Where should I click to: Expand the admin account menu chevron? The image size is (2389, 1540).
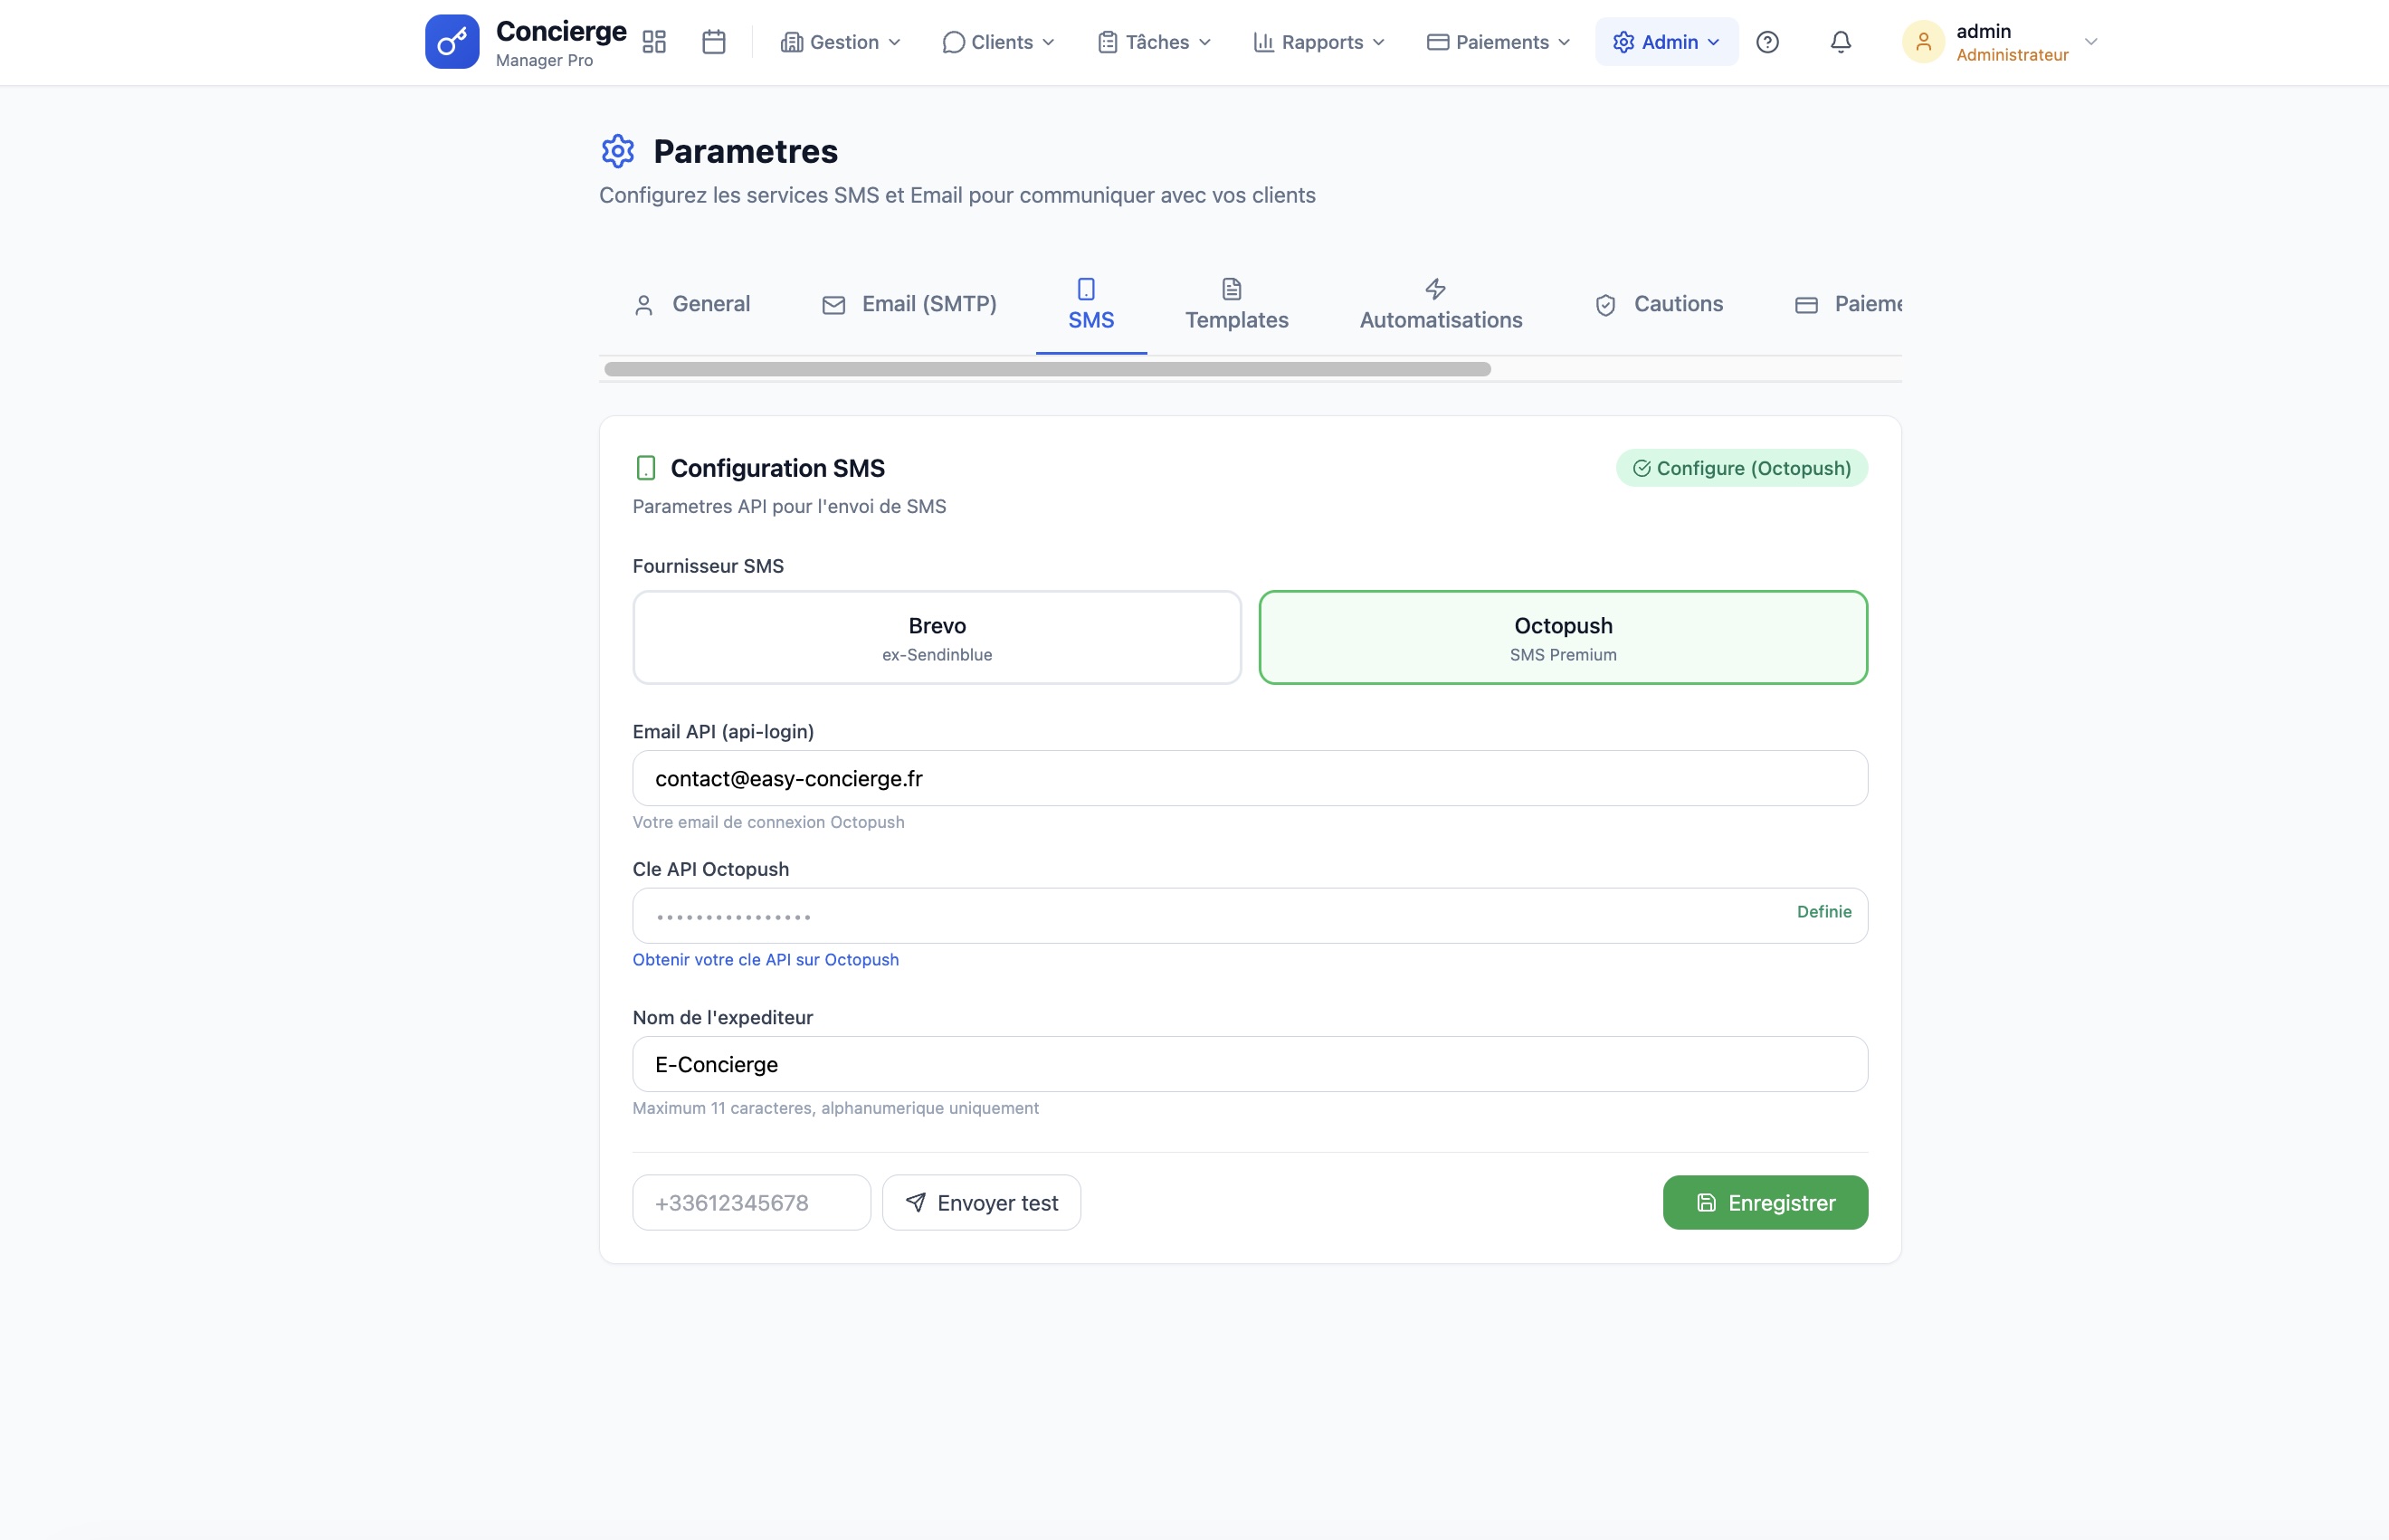pos(2091,41)
